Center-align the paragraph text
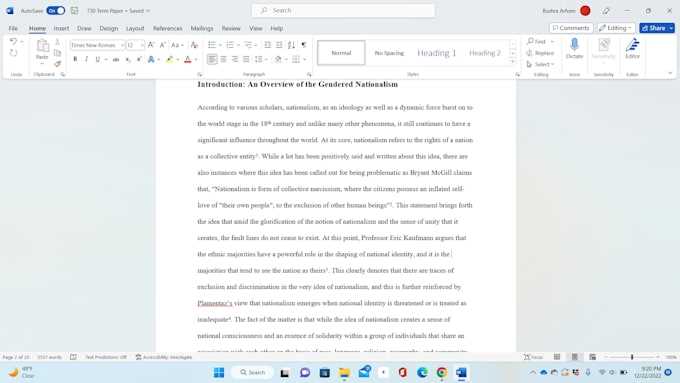The width and height of the screenshot is (680, 383). pos(223,59)
